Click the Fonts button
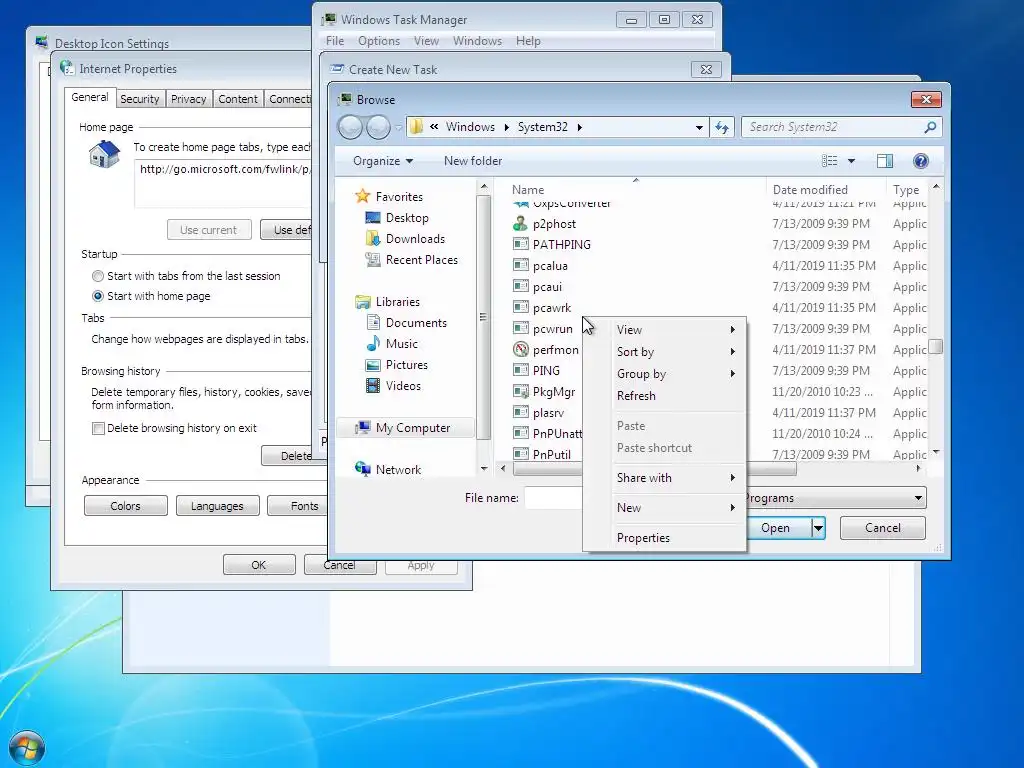1024x768 pixels. [x=298, y=506]
